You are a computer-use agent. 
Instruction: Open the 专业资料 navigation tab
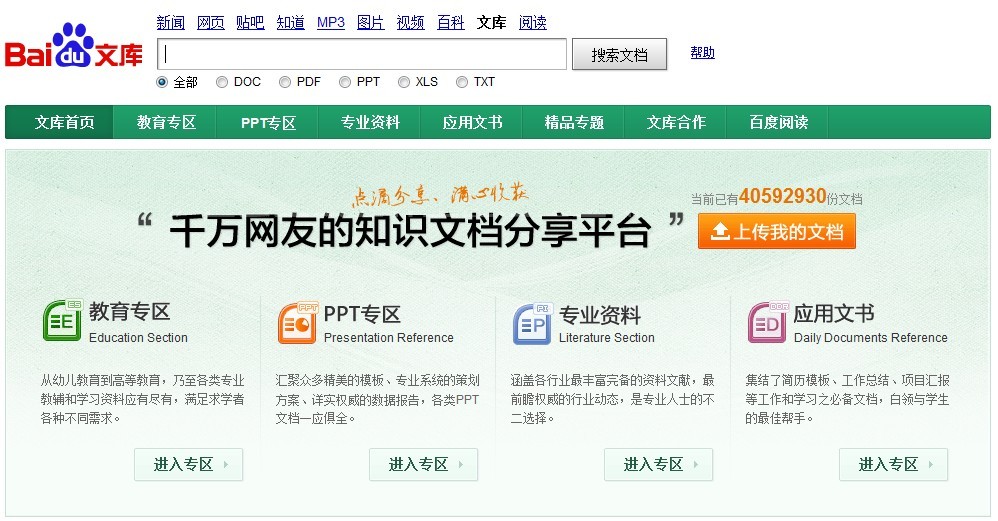click(x=370, y=122)
